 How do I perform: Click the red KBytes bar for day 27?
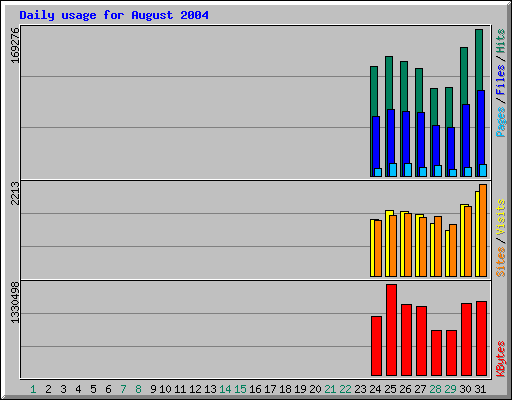[x=421, y=341]
